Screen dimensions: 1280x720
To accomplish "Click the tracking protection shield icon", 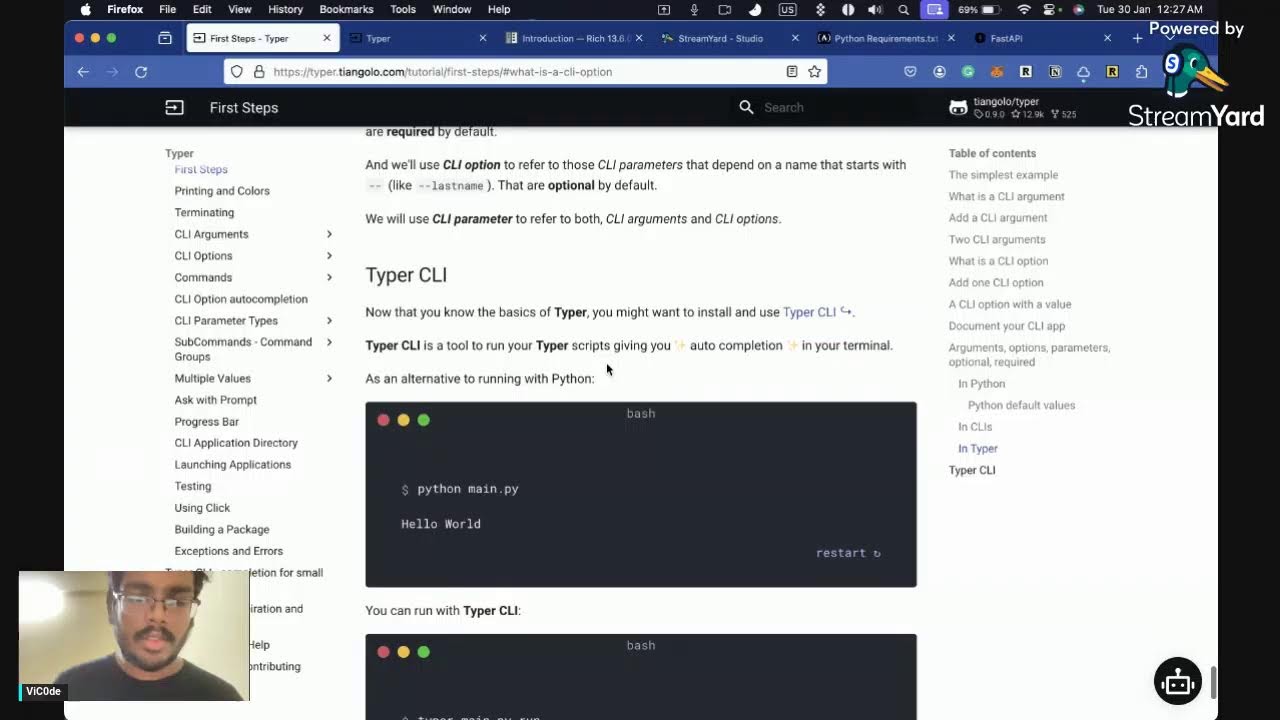I will (237, 72).
